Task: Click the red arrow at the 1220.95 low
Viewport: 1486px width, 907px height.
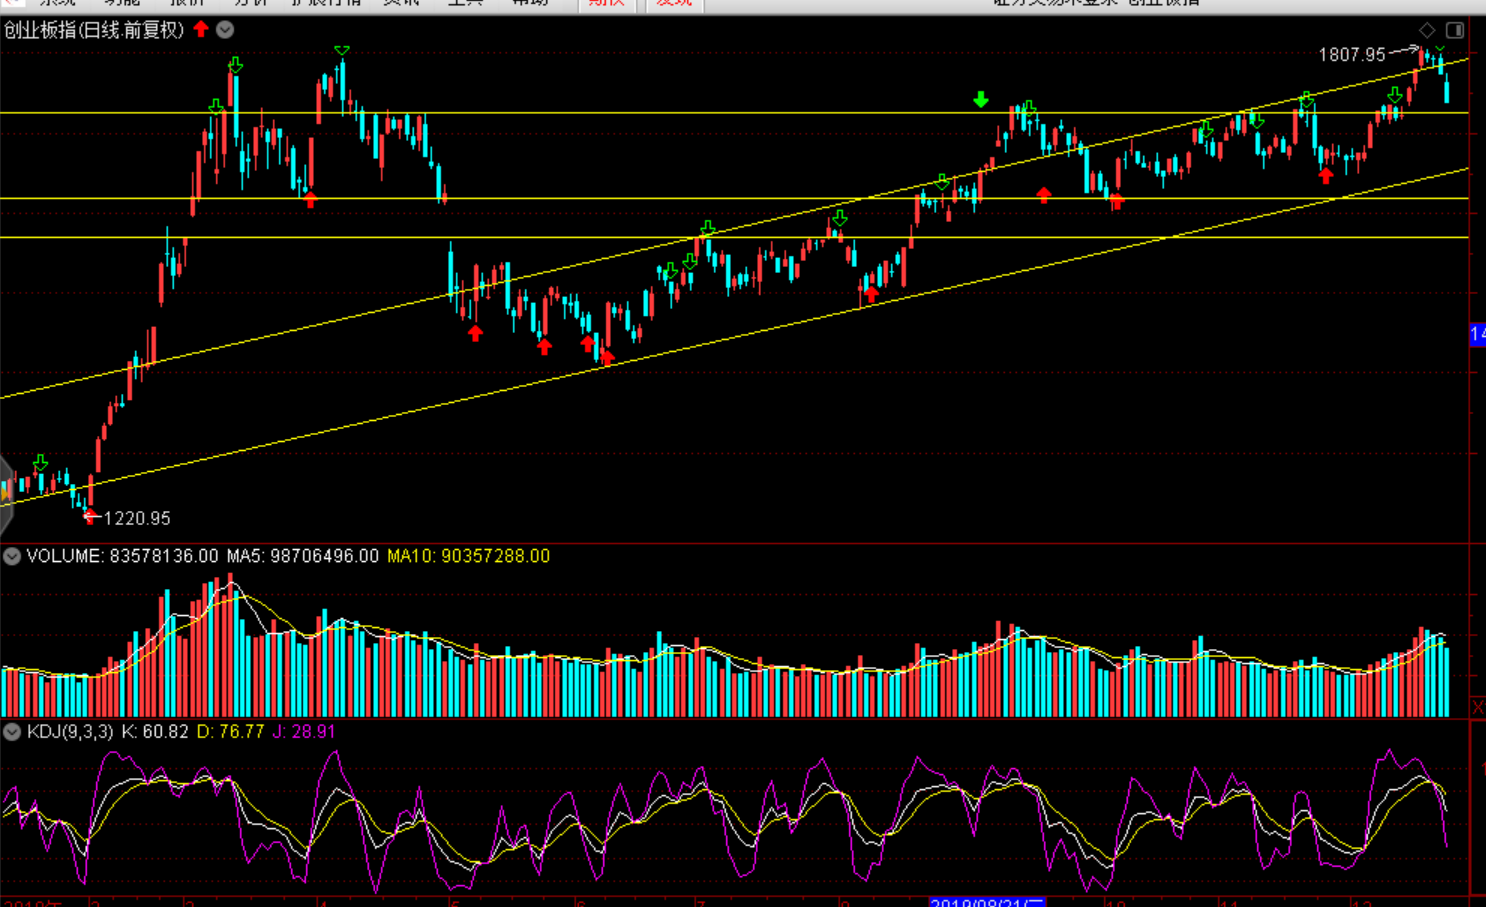Action: (x=90, y=516)
